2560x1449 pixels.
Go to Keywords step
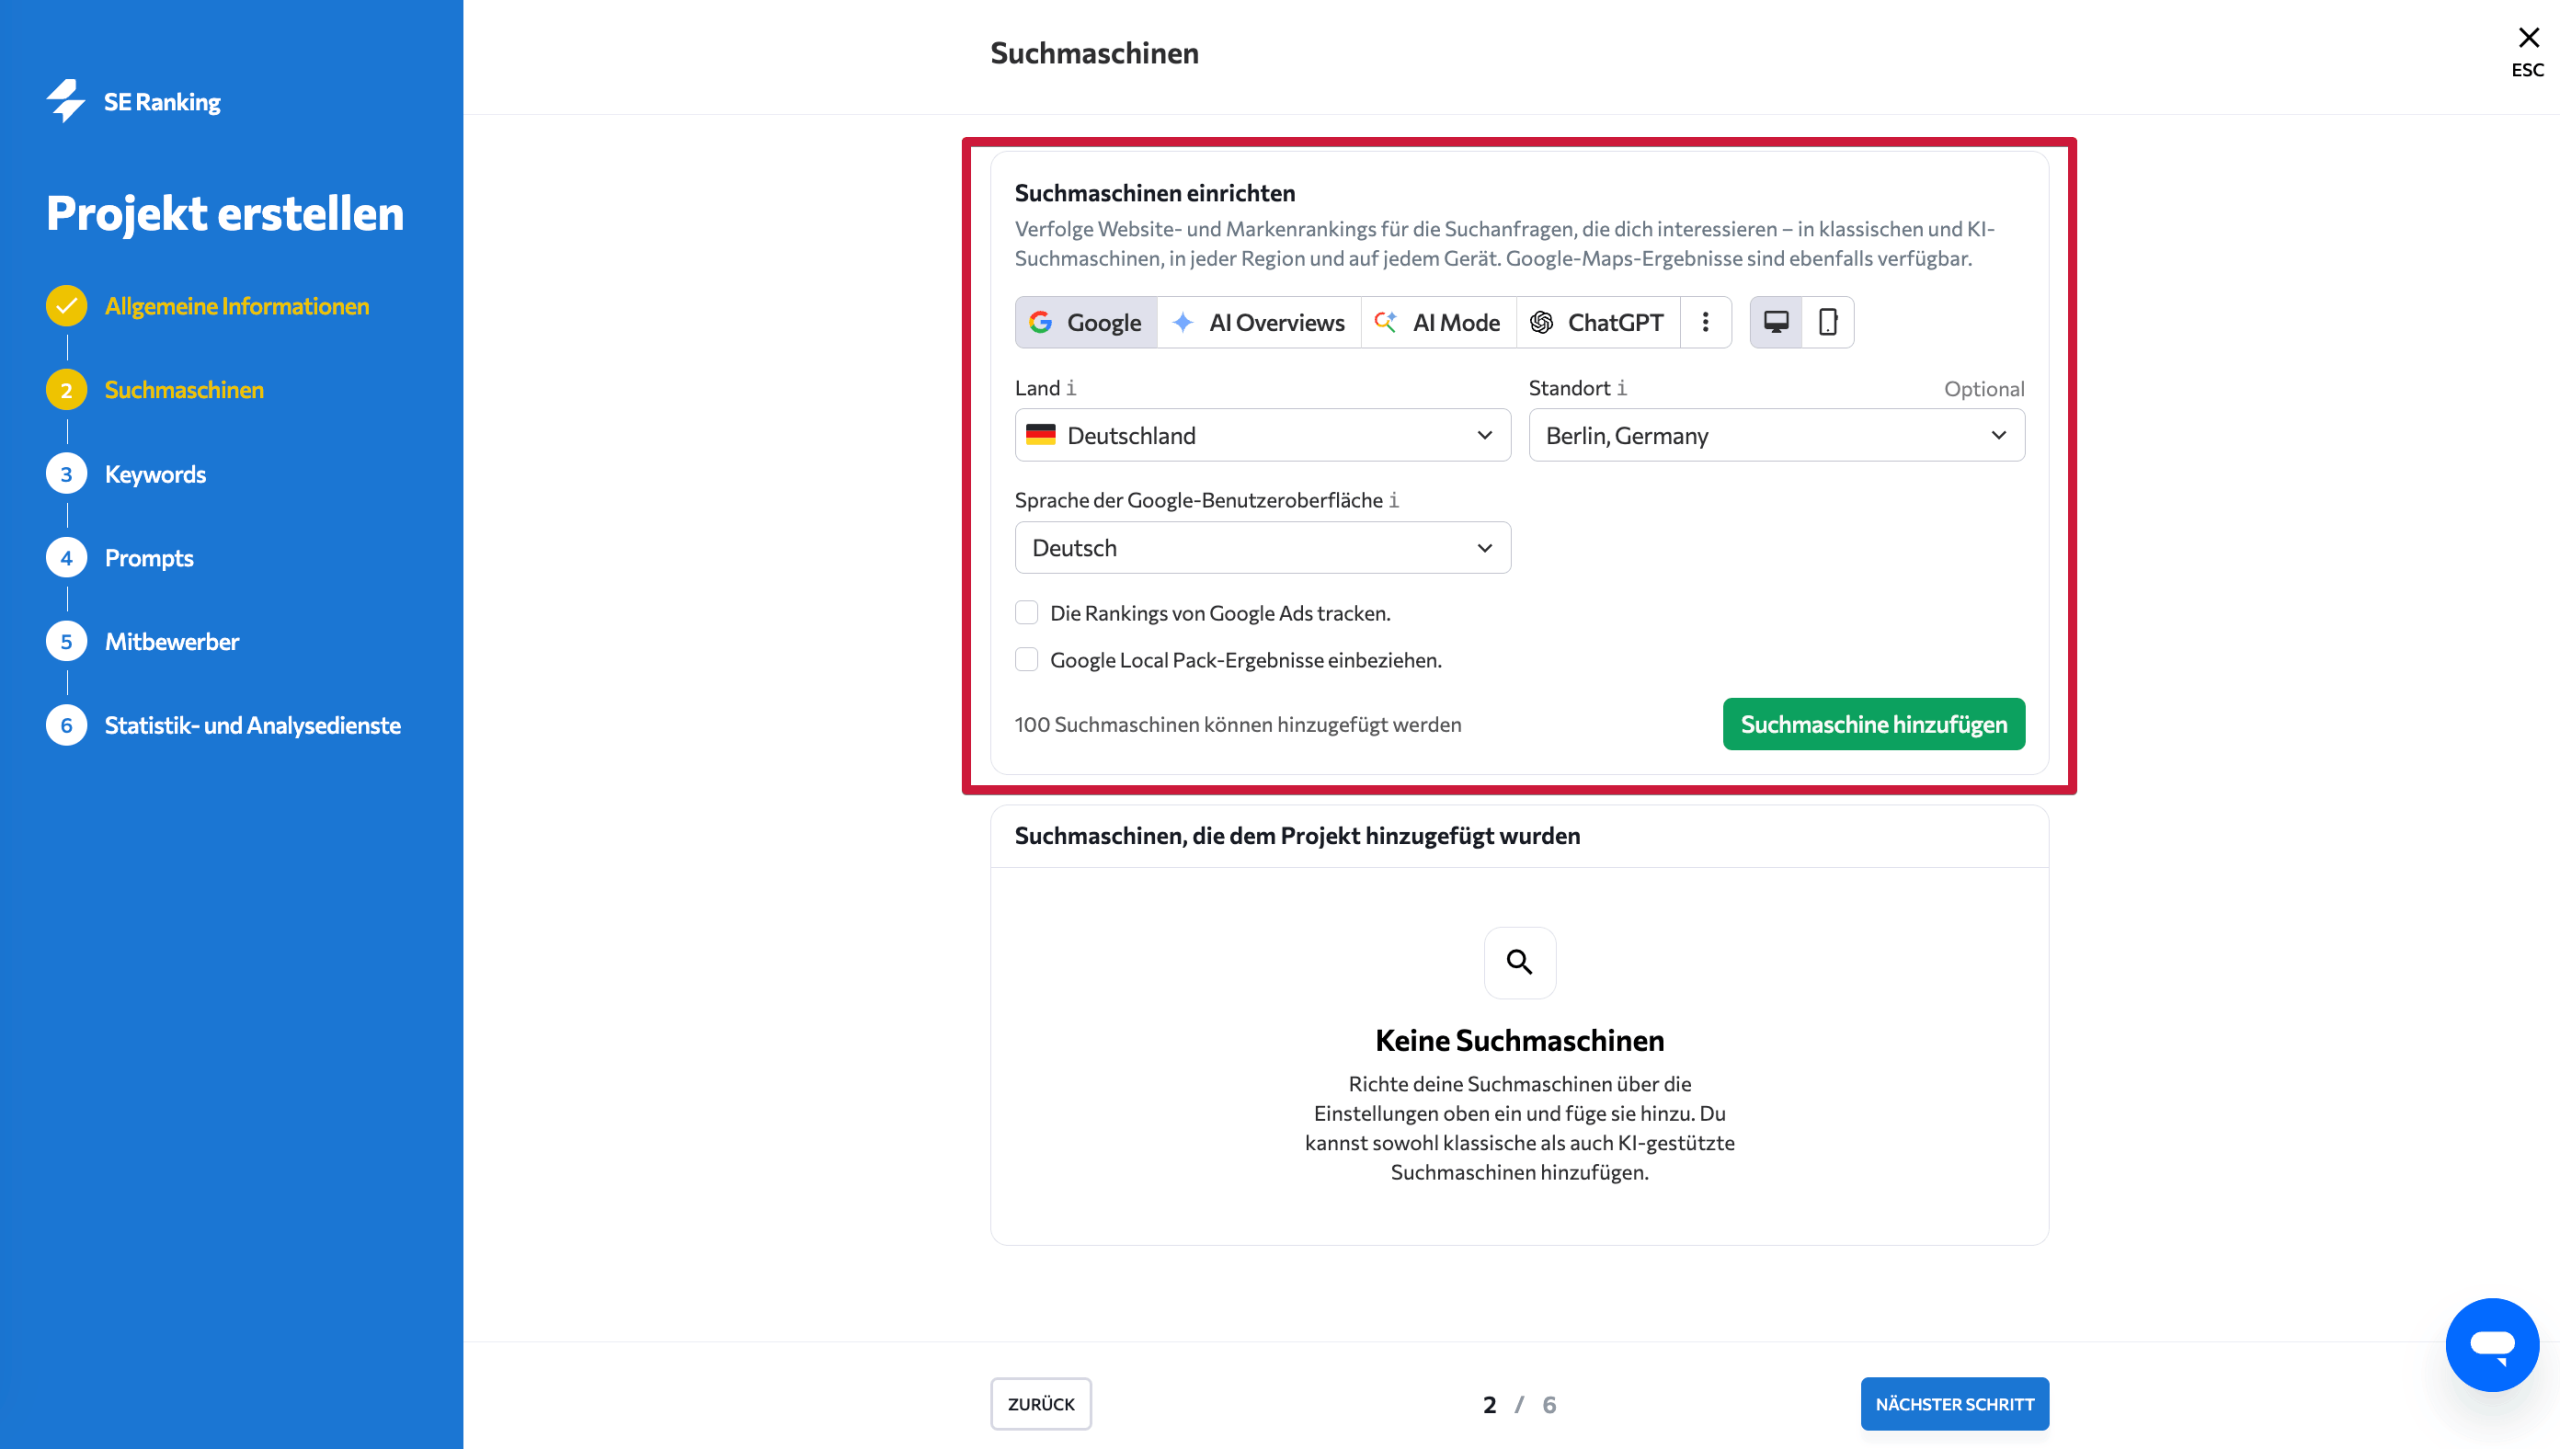[155, 474]
